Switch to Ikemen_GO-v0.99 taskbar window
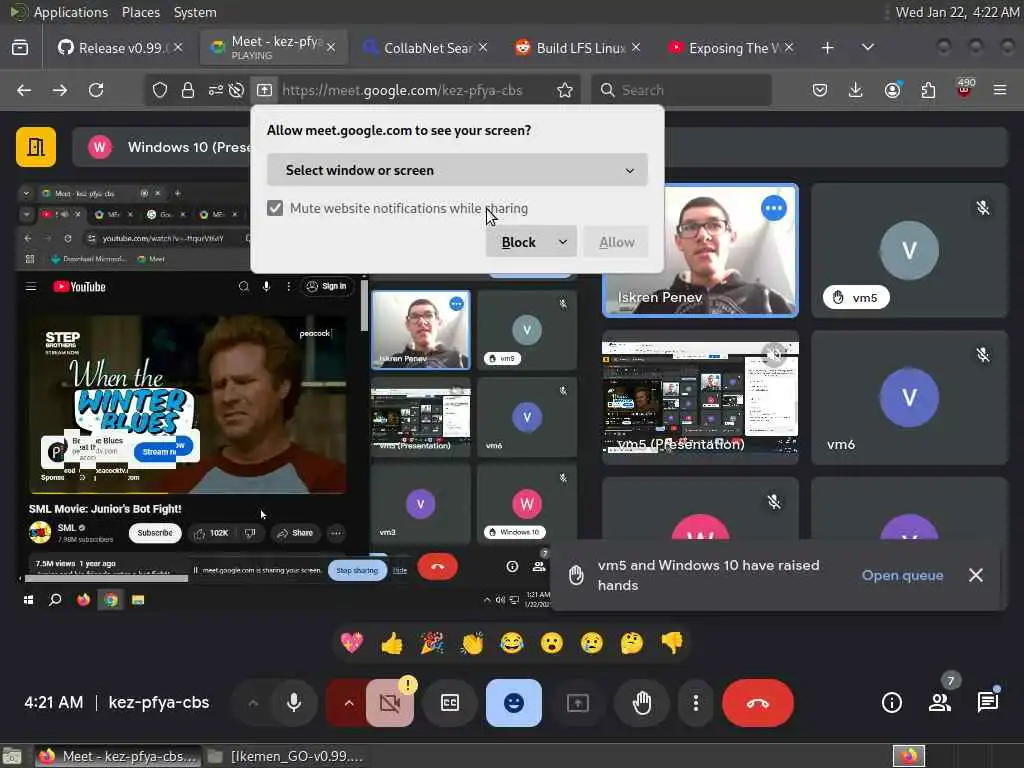Image resolution: width=1024 pixels, height=768 pixels. click(x=285, y=756)
